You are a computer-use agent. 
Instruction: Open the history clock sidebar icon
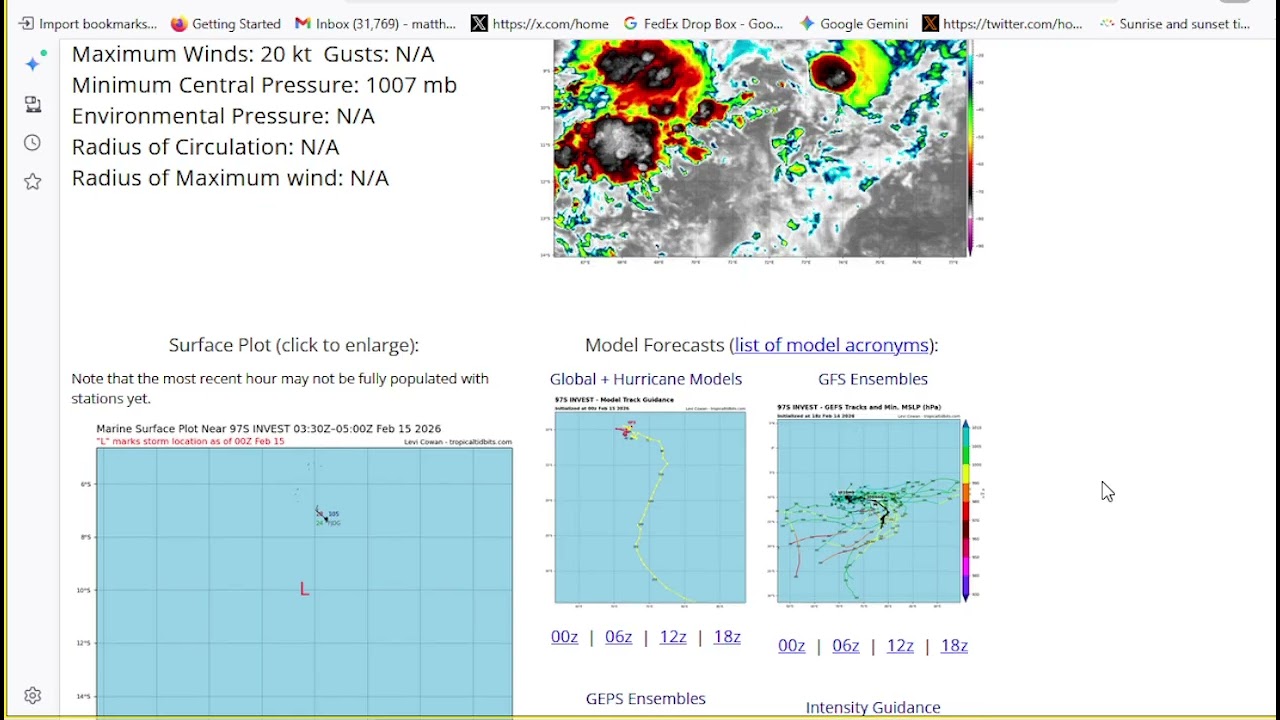pyautogui.click(x=33, y=143)
